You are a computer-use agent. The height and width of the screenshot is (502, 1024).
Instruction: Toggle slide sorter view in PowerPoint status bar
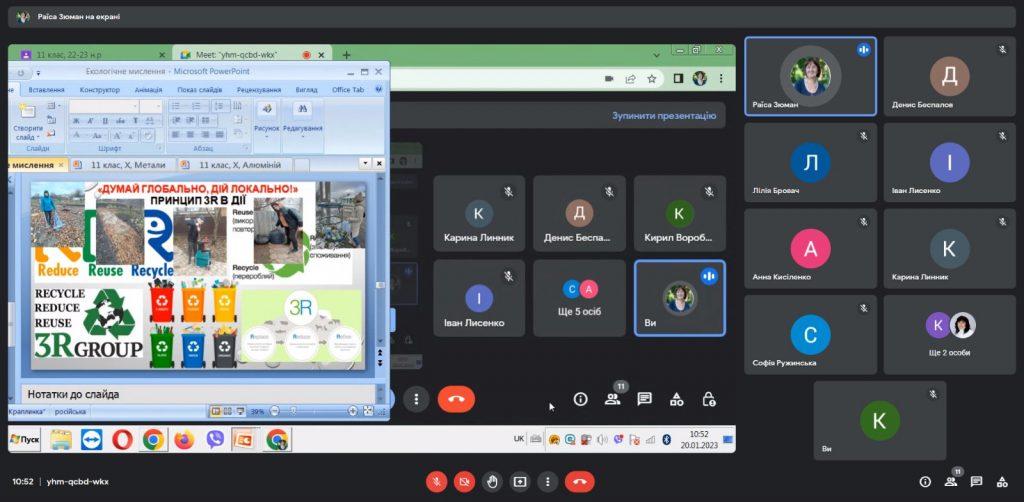click(x=228, y=411)
